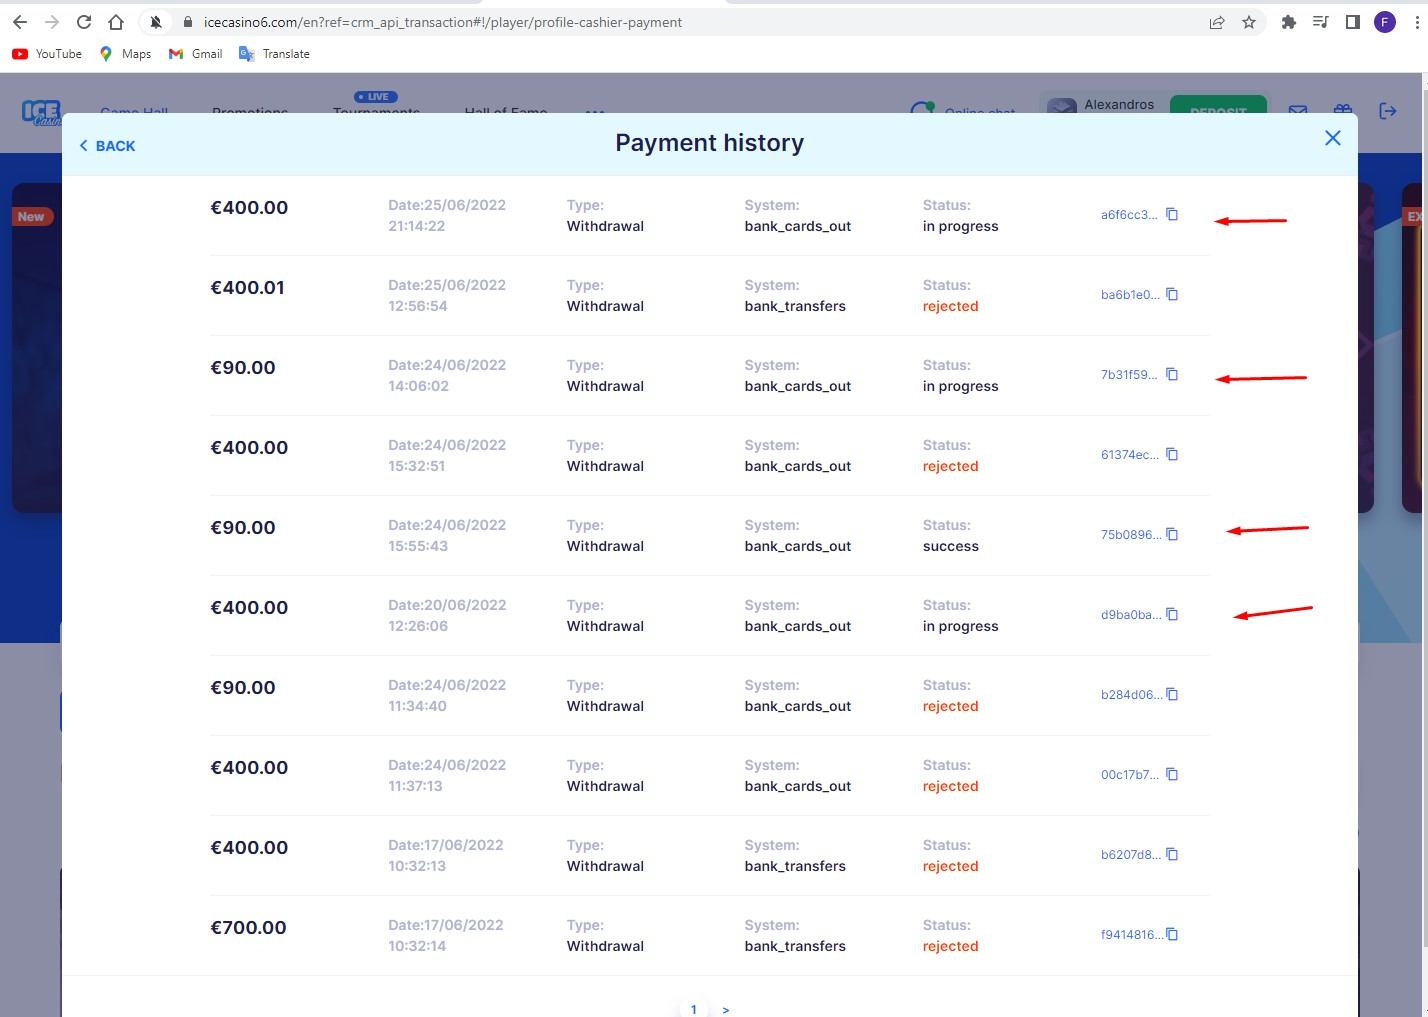Viewport: 1428px width, 1017px height.
Task: Go to next page of payment history
Action: click(726, 1010)
